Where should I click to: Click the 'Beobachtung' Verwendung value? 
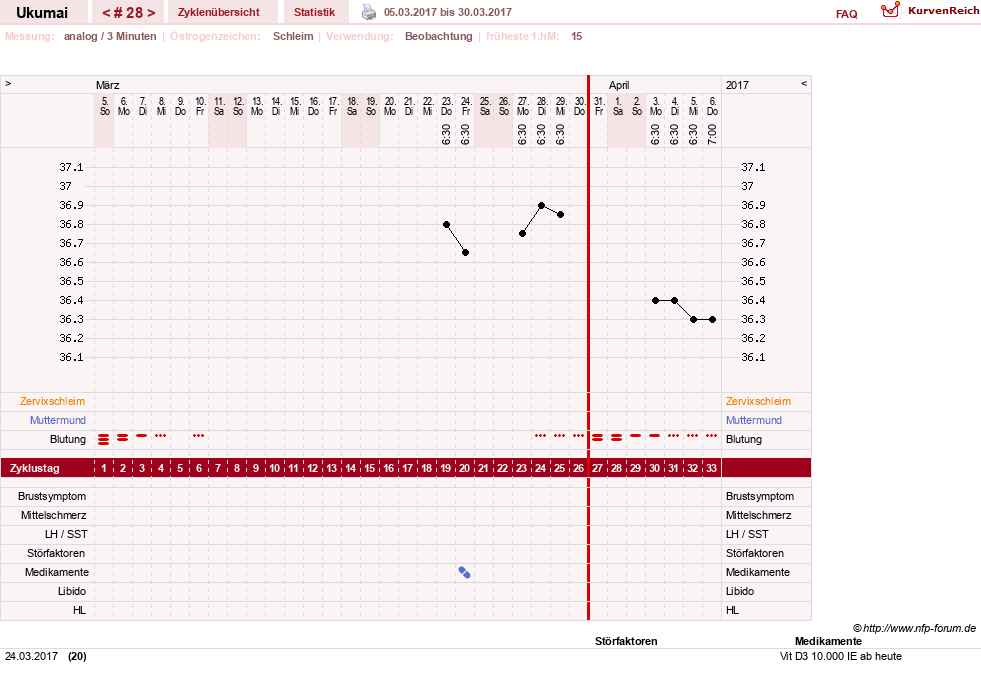[439, 36]
